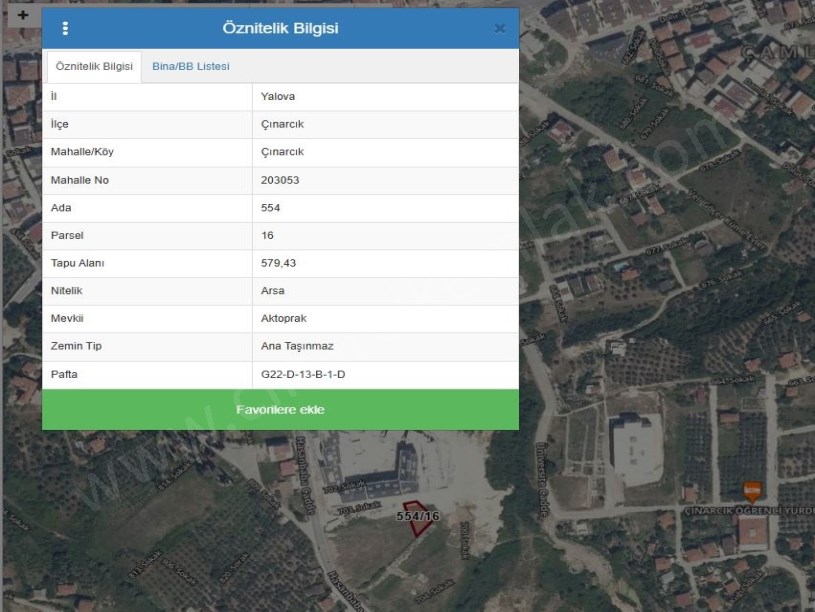The height and width of the screenshot is (612, 815).
Task: Open the three-dot options menu
Action: click(65, 29)
